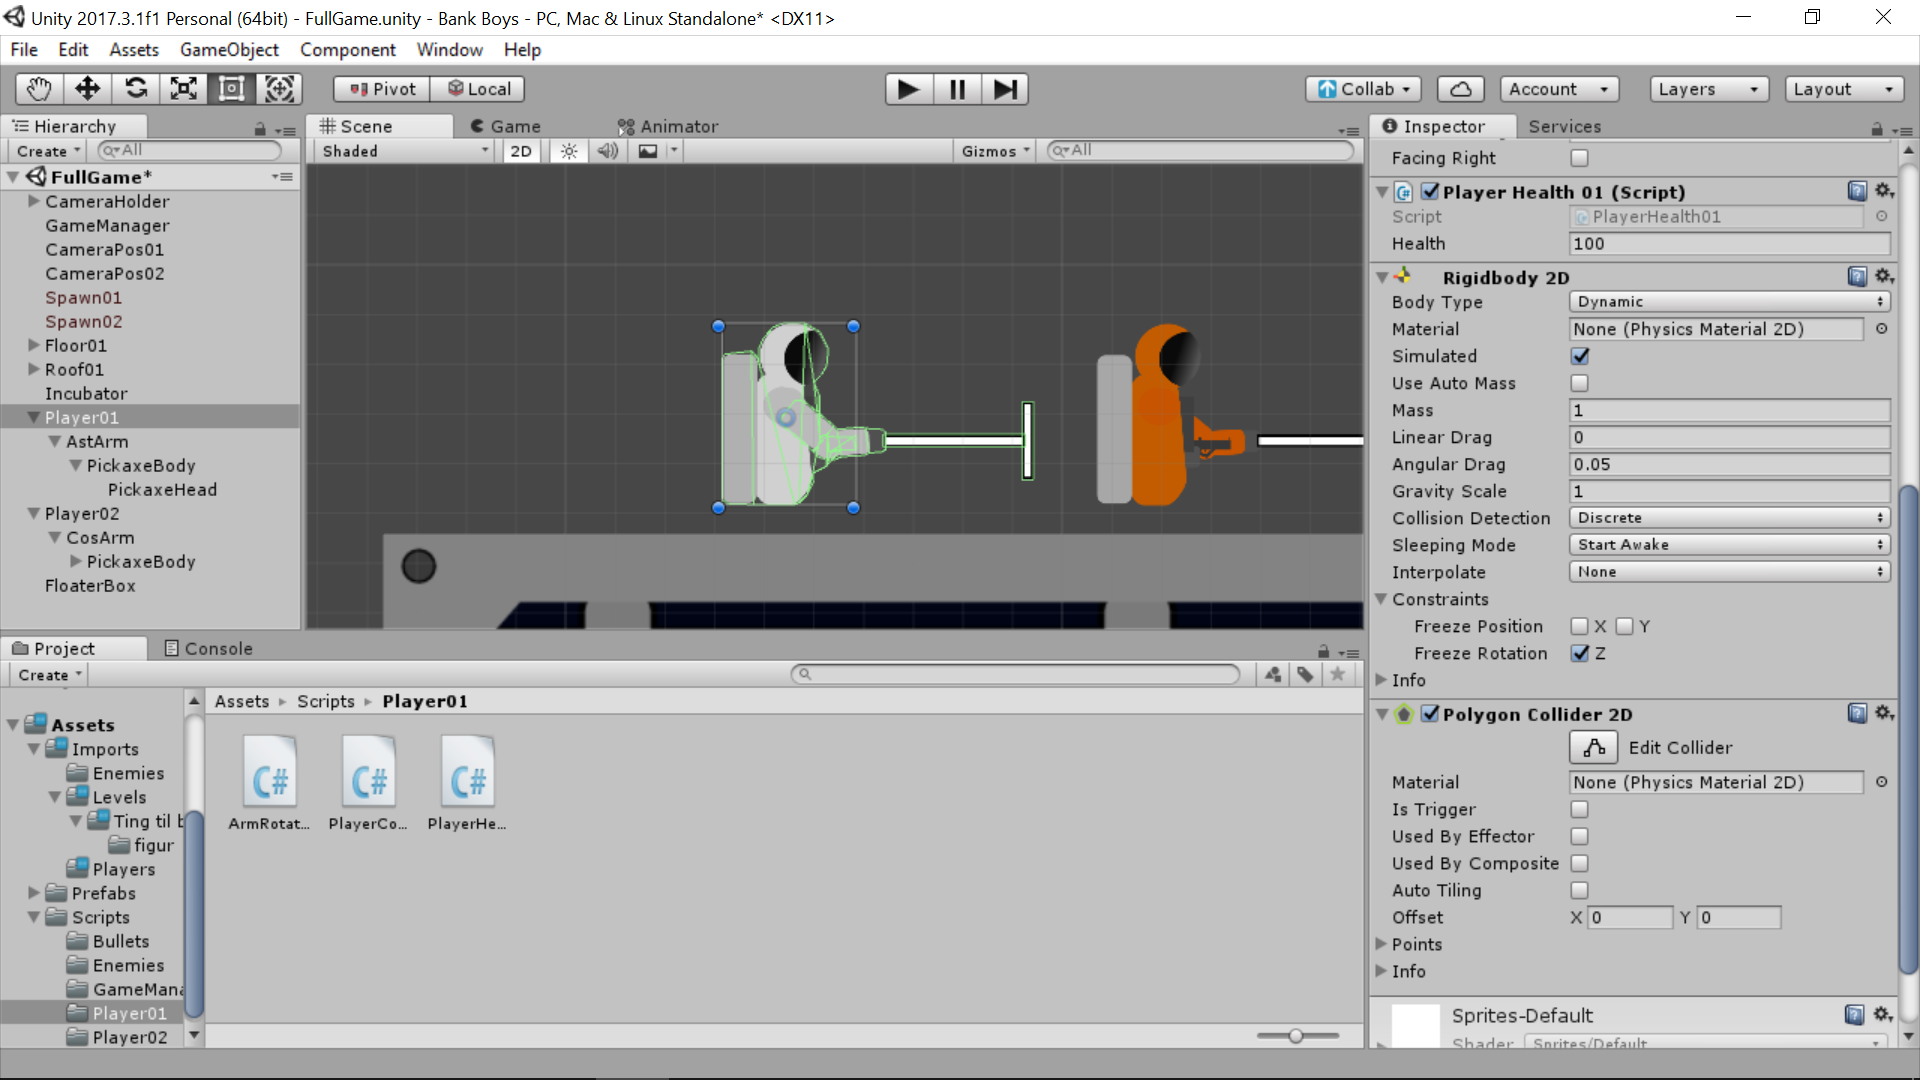Select the Move tool

88,89
